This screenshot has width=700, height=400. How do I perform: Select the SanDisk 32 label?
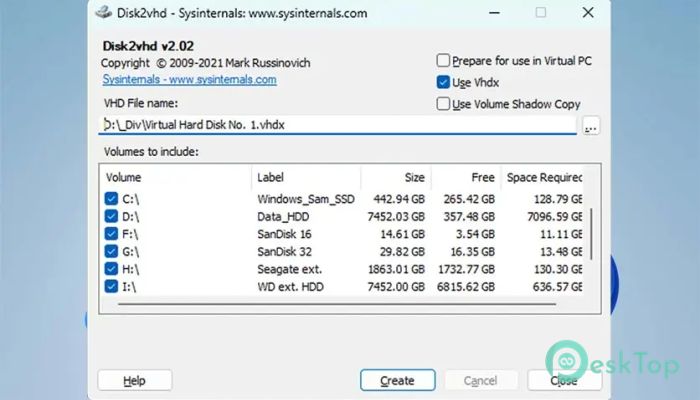point(284,251)
